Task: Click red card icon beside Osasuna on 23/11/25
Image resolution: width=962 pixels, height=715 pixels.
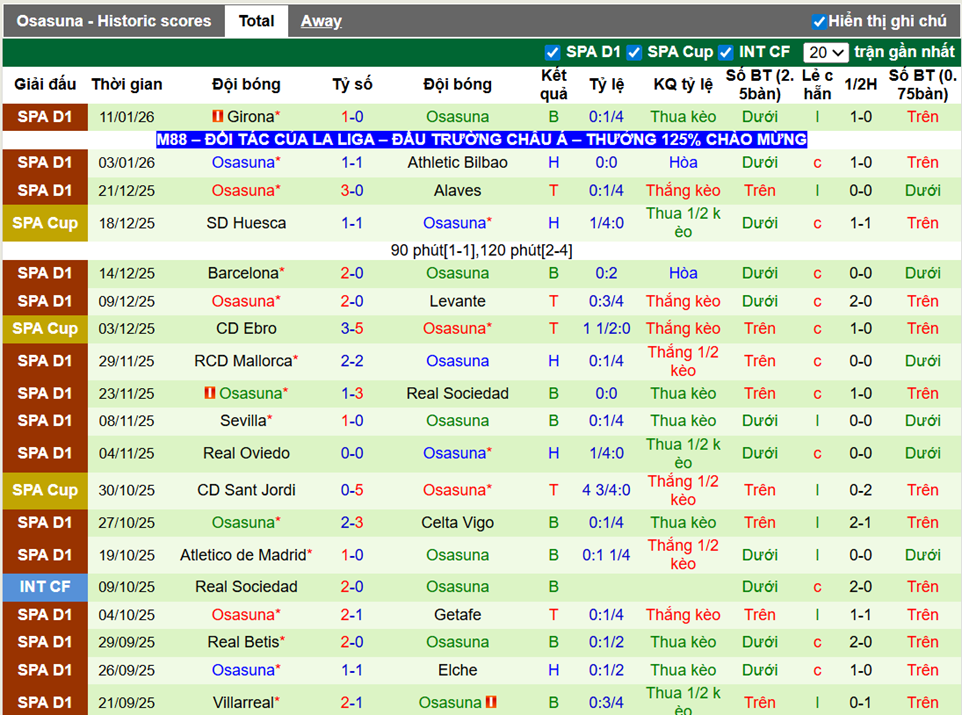Action: click(210, 393)
